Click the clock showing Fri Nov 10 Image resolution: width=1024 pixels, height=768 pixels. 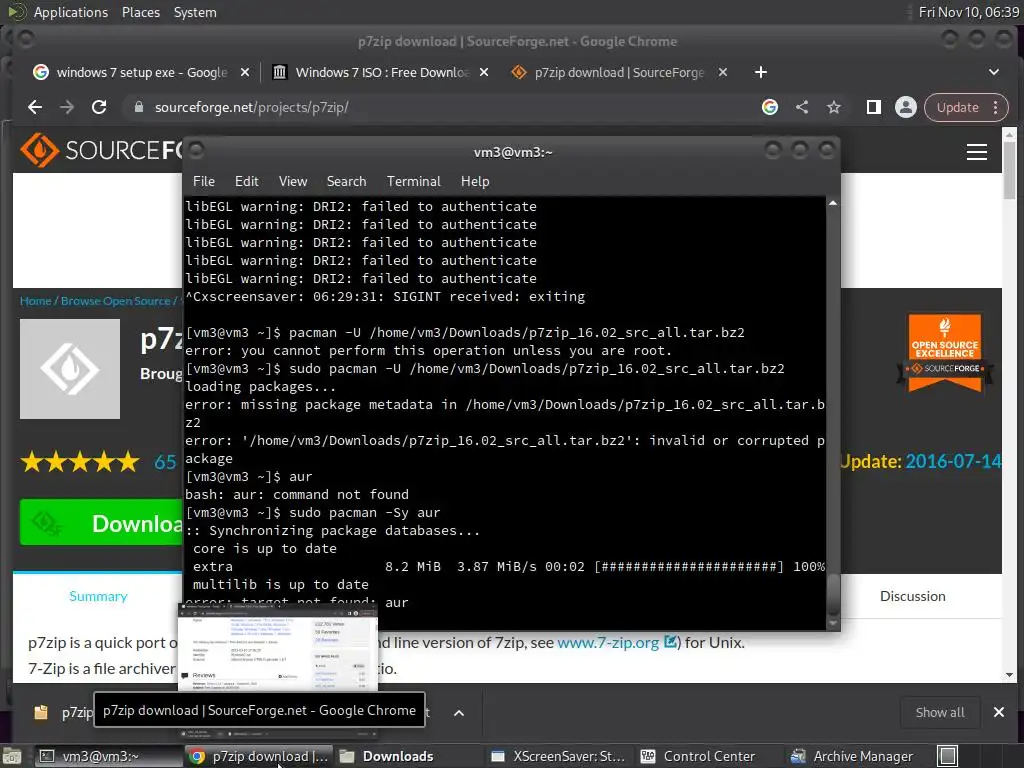[x=968, y=12]
